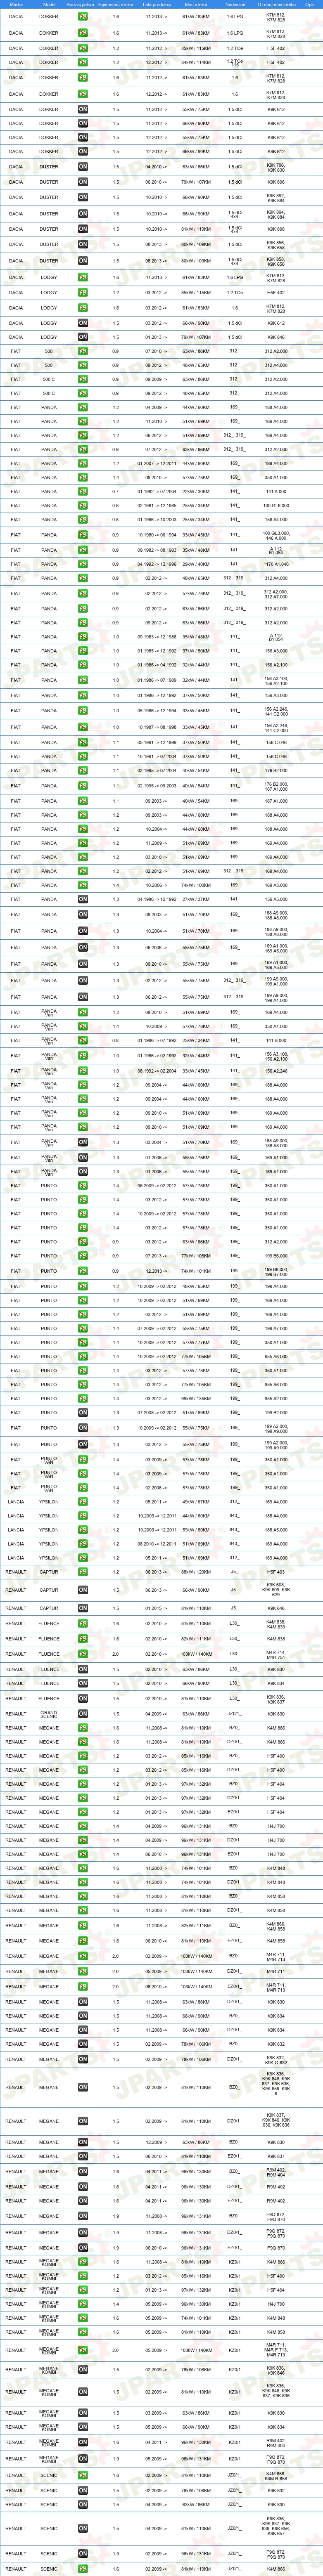Click petrol fuel icon in Panda 1170 A1.046 row

[x=83, y=564]
